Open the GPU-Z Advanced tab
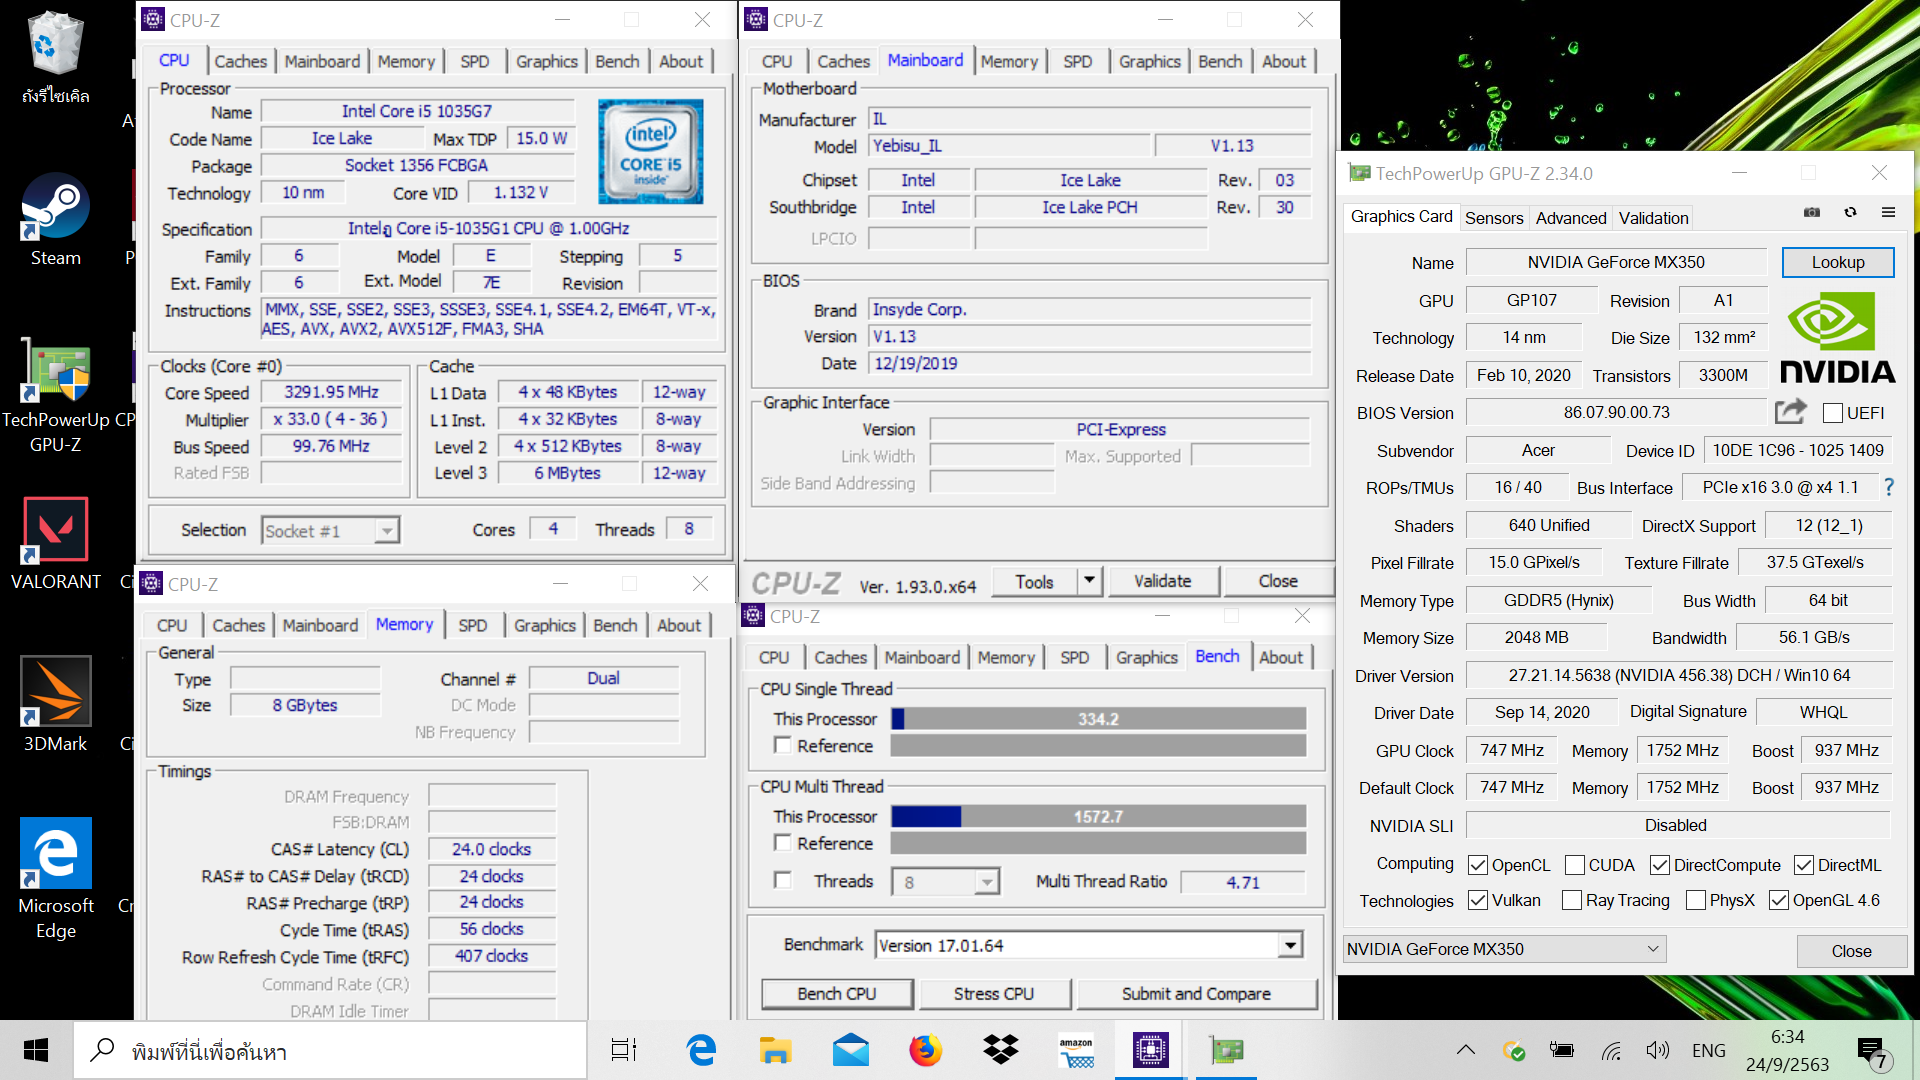Image resolution: width=1920 pixels, height=1080 pixels. pyautogui.click(x=1571, y=218)
